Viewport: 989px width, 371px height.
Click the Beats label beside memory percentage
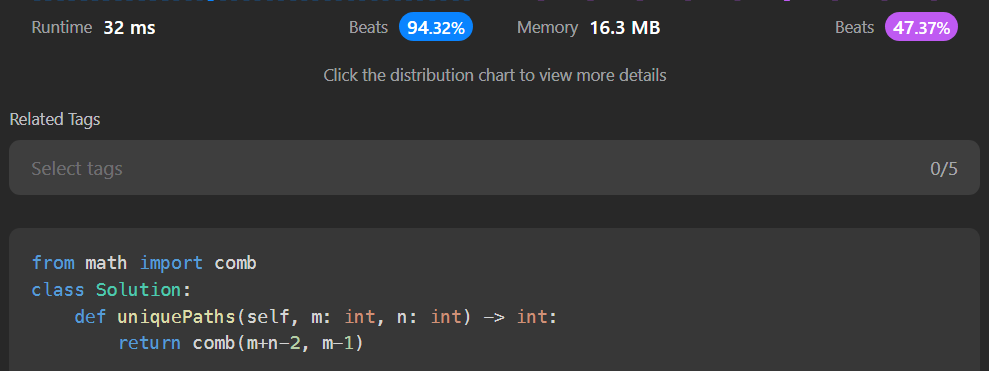pos(855,28)
